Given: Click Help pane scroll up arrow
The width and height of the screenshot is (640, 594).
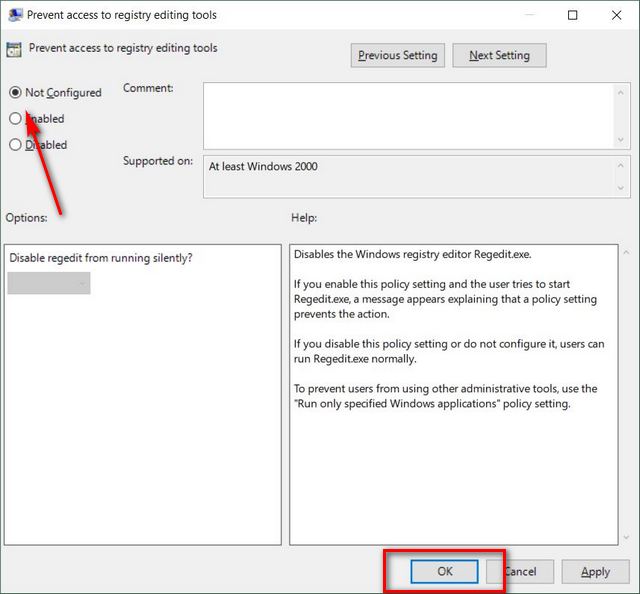Looking at the screenshot, I should tap(626, 253).
